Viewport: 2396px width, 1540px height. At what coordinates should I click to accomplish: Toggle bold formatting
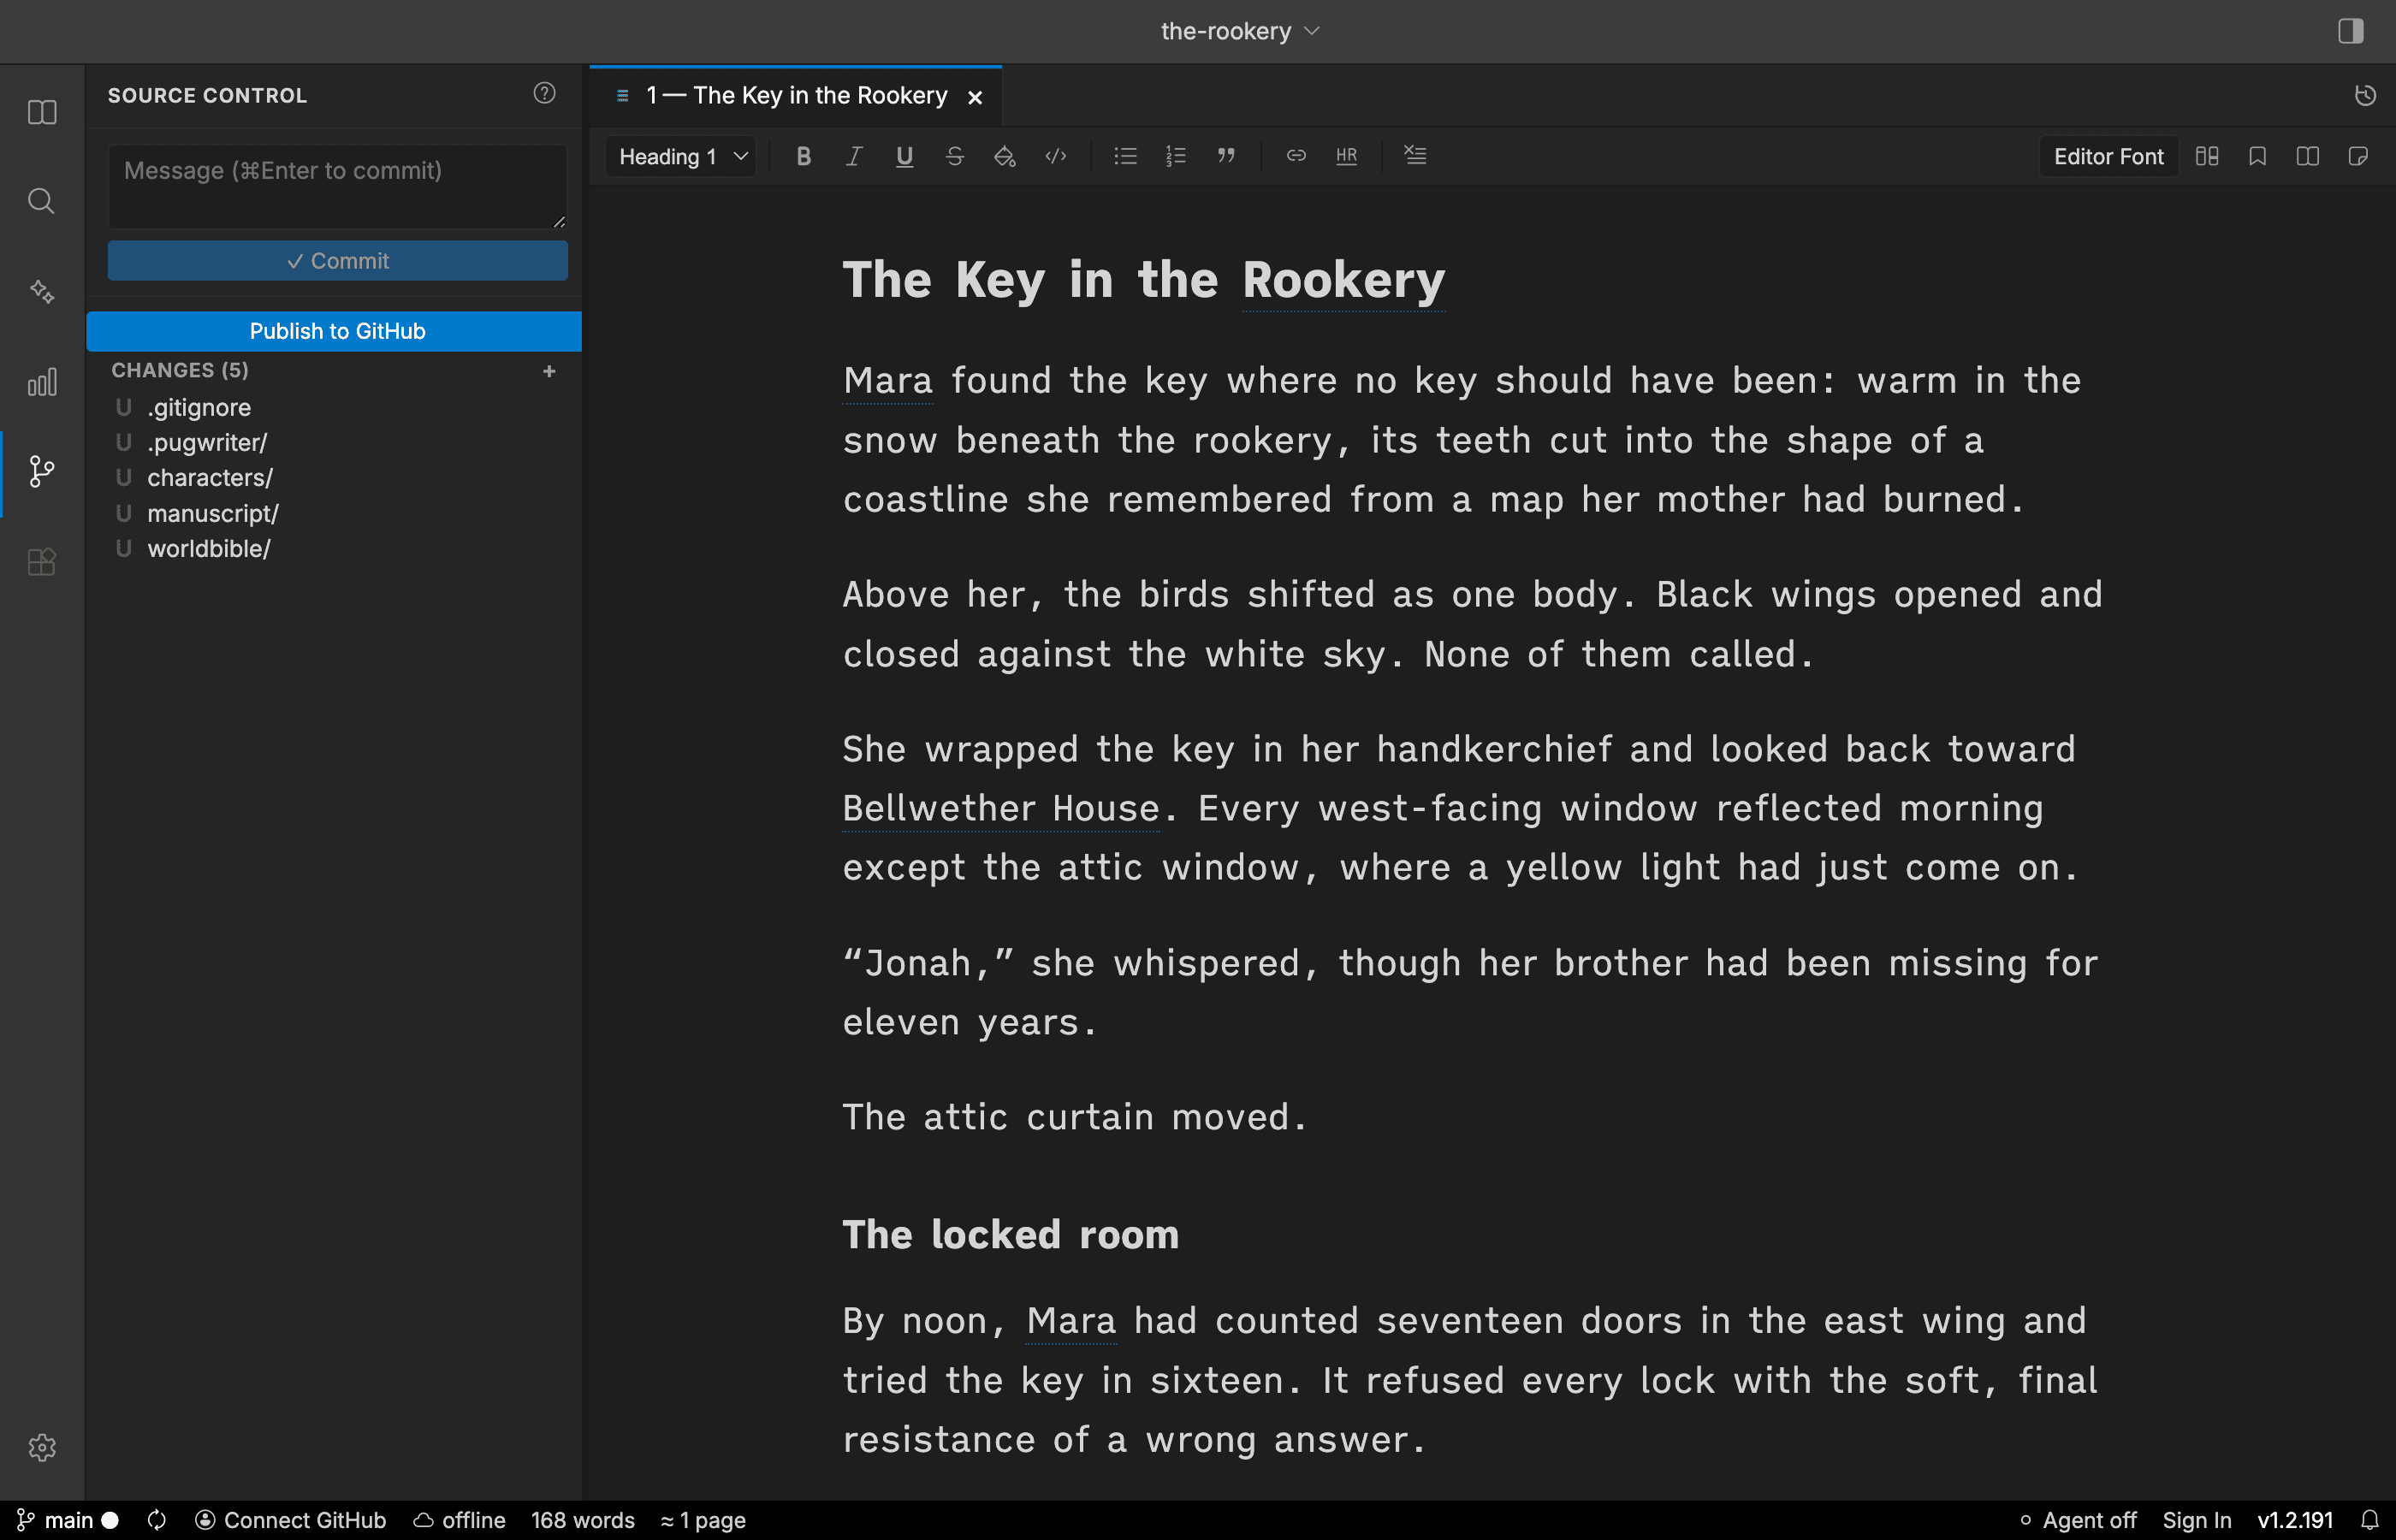point(803,156)
